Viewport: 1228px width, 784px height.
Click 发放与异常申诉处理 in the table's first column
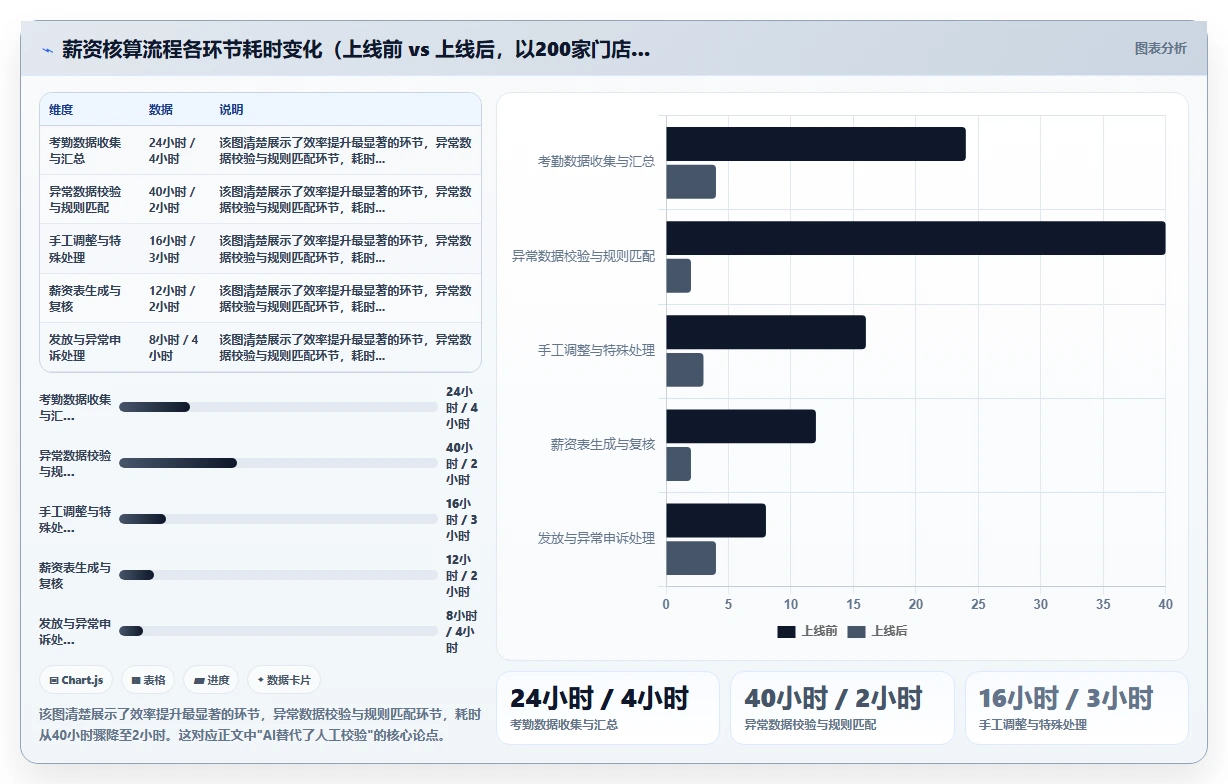pos(85,347)
